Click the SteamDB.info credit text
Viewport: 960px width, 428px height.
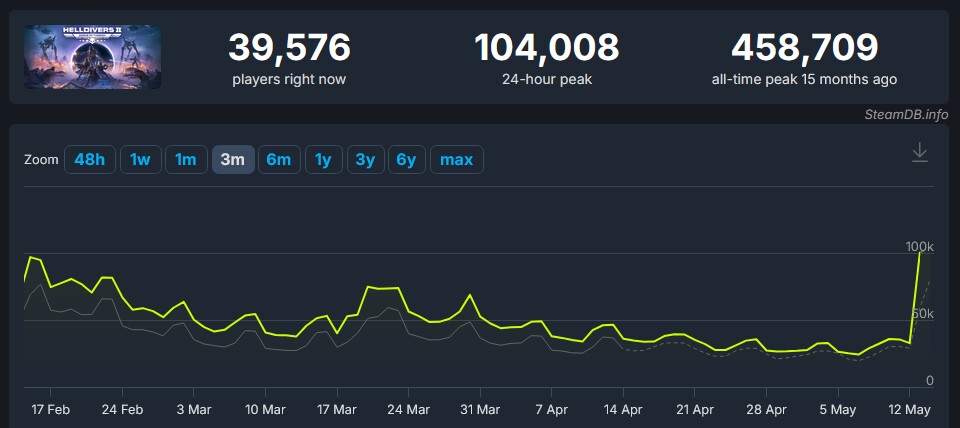pyautogui.click(x=906, y=114)
